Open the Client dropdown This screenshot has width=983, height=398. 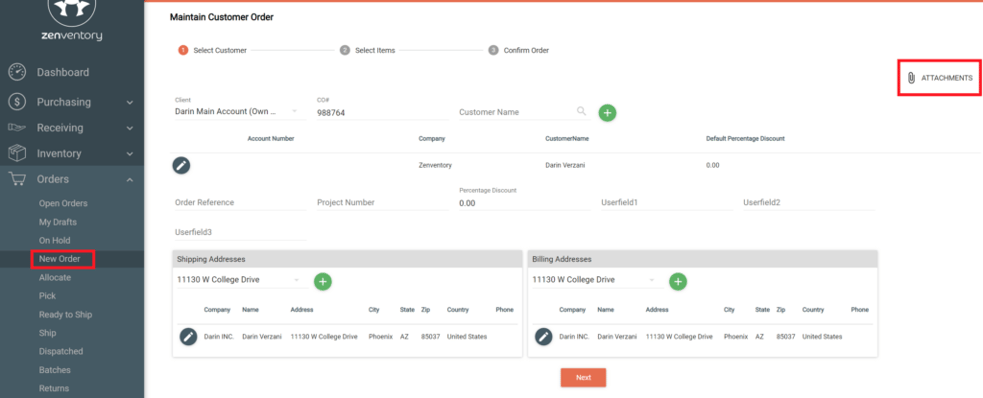239,112
